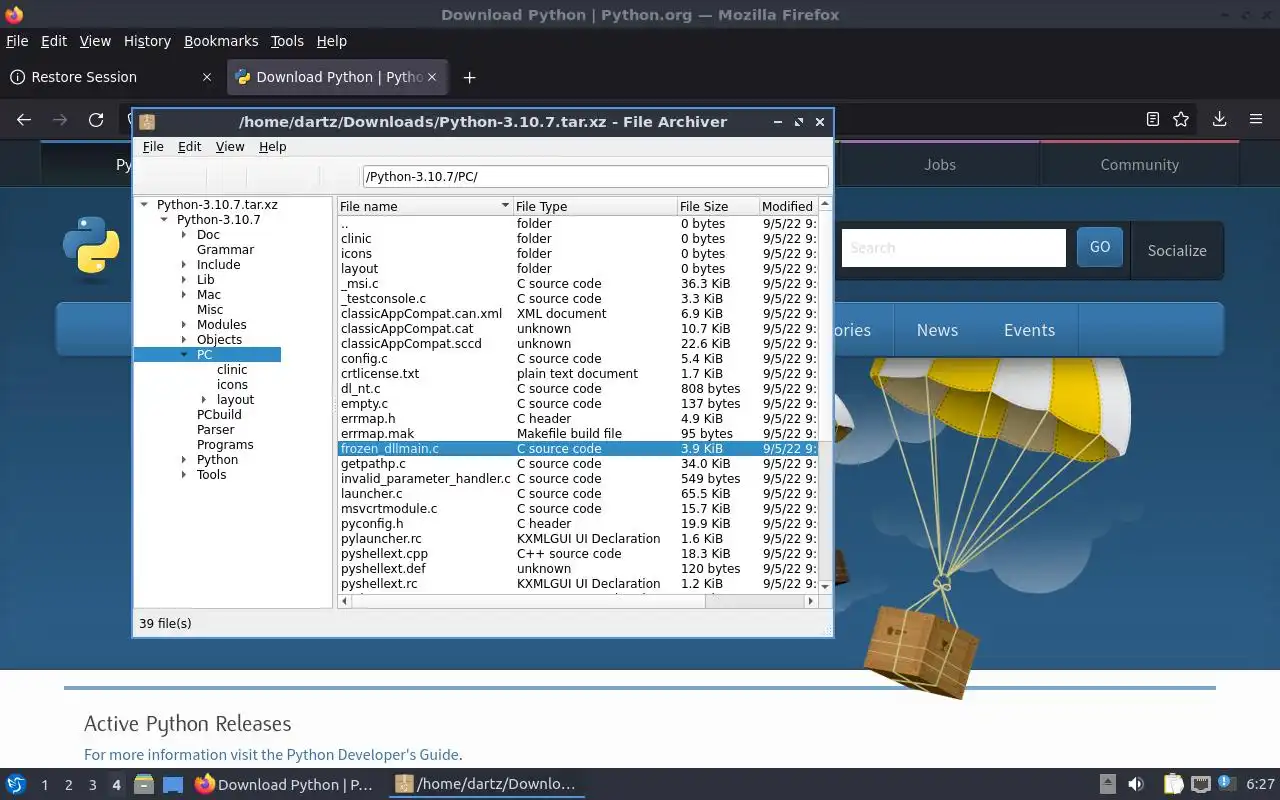Viewport: 1280px width, 800px height.
Task: Expand the Tools folder node
Action: (184, 475)
